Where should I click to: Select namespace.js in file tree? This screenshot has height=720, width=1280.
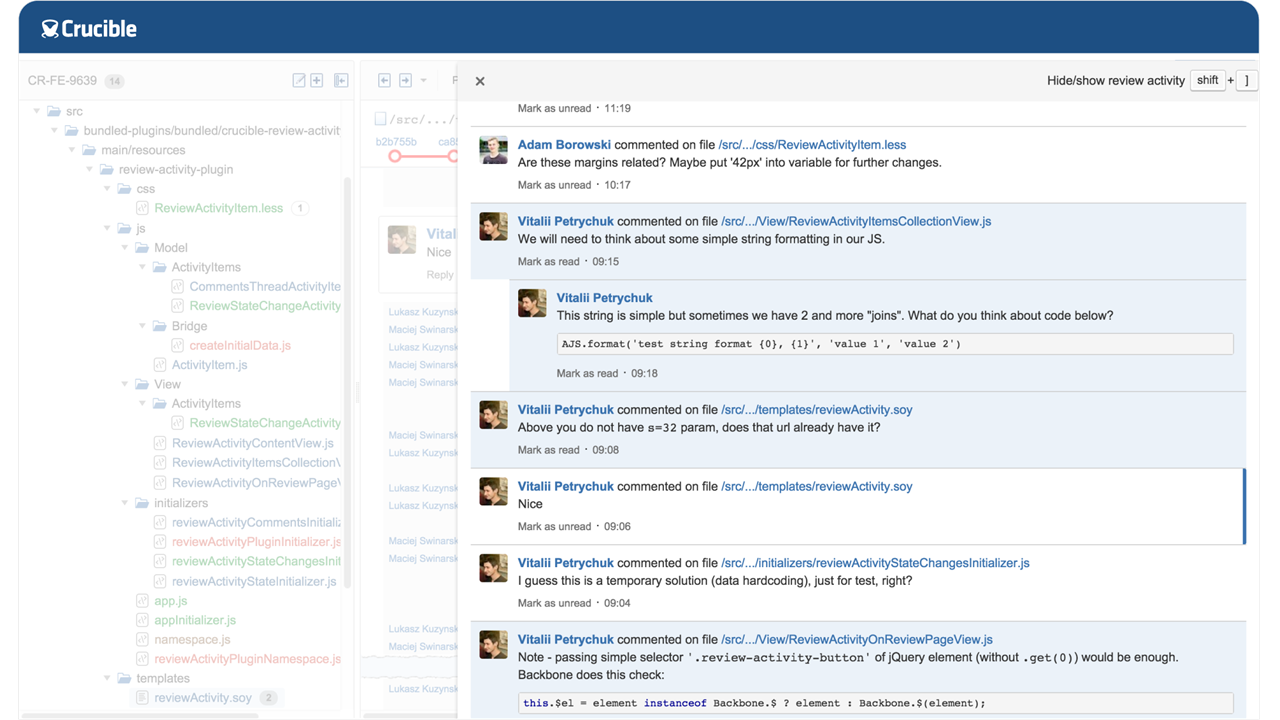tap(192, 639)
